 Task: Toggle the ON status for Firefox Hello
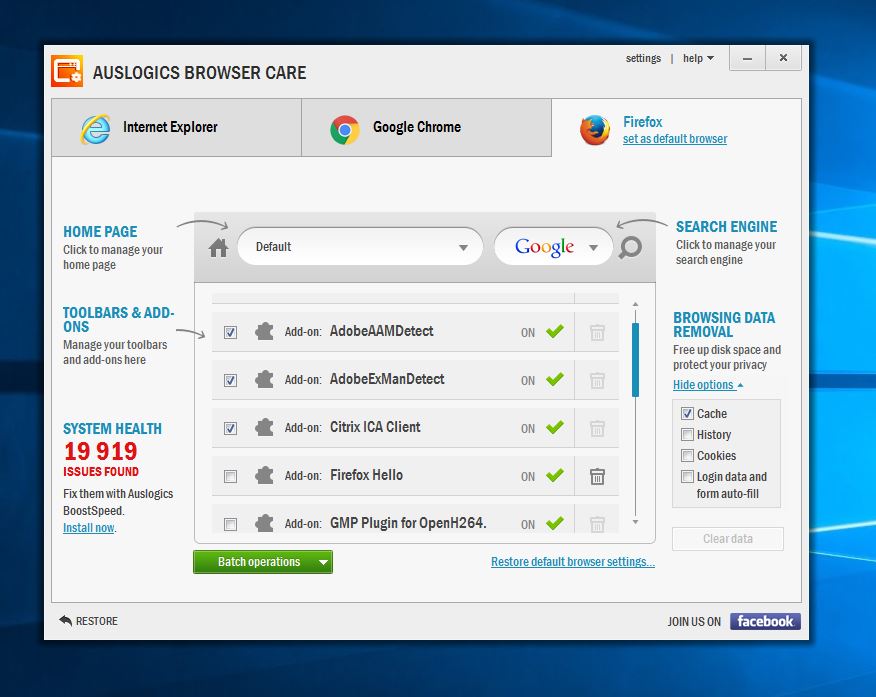tap(528, 476)
